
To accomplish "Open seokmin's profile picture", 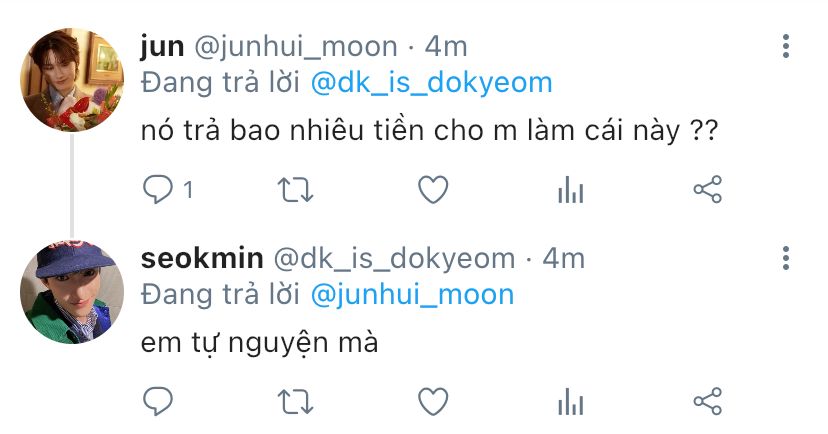I will pos(72,292).
